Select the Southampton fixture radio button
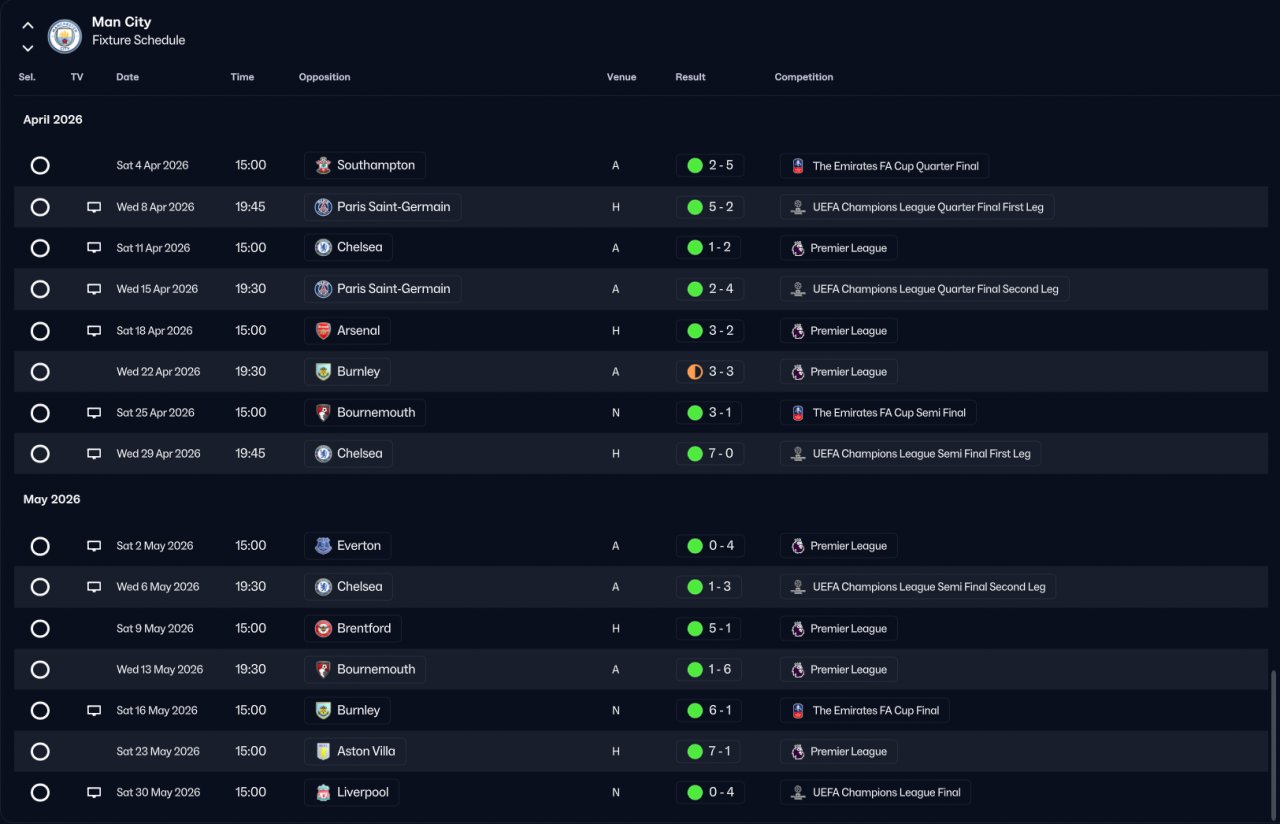Image resolution: width=1280 pixels, height=824 pixels. (40, 166)
